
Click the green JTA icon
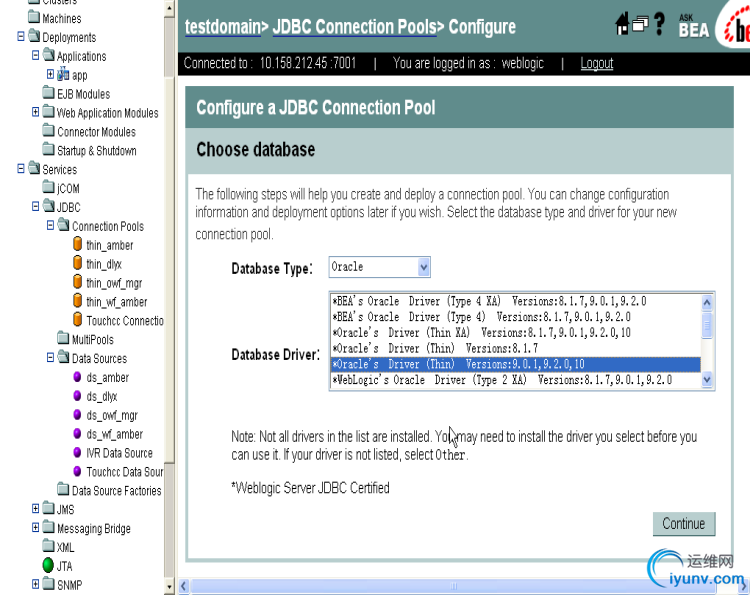(x=48, y=565)
